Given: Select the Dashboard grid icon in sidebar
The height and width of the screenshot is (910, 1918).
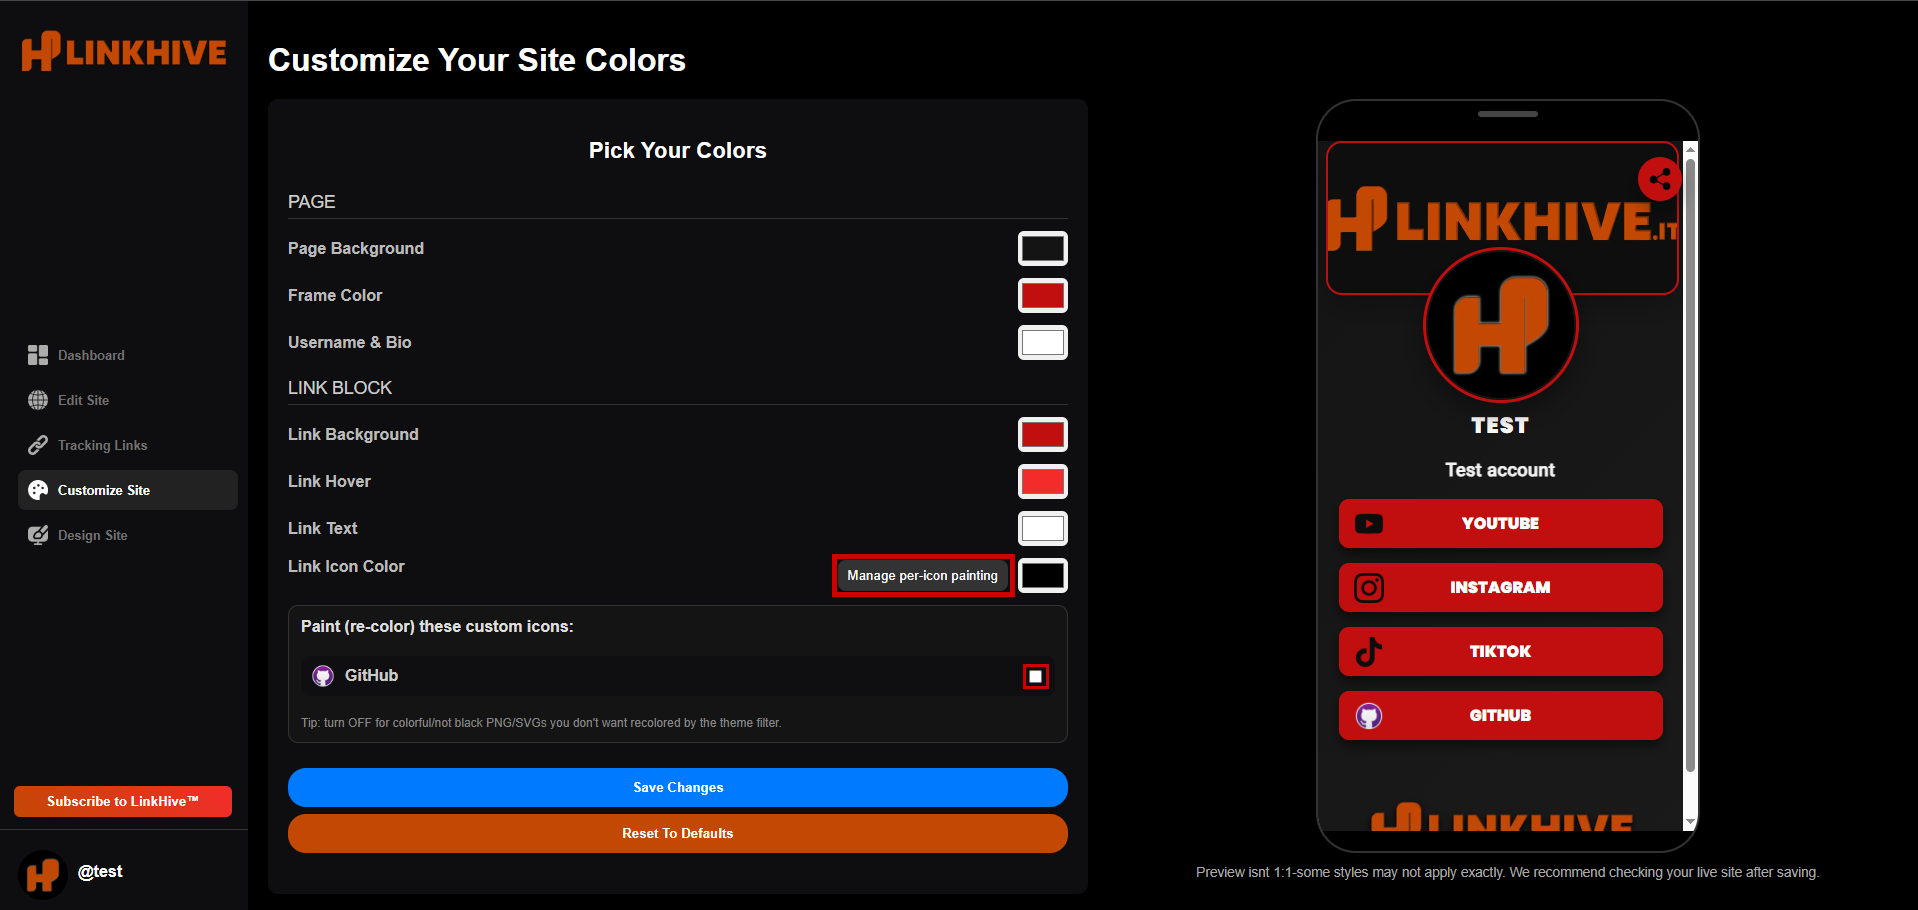Looking at the screenshot, I should [x=37, y=355].
